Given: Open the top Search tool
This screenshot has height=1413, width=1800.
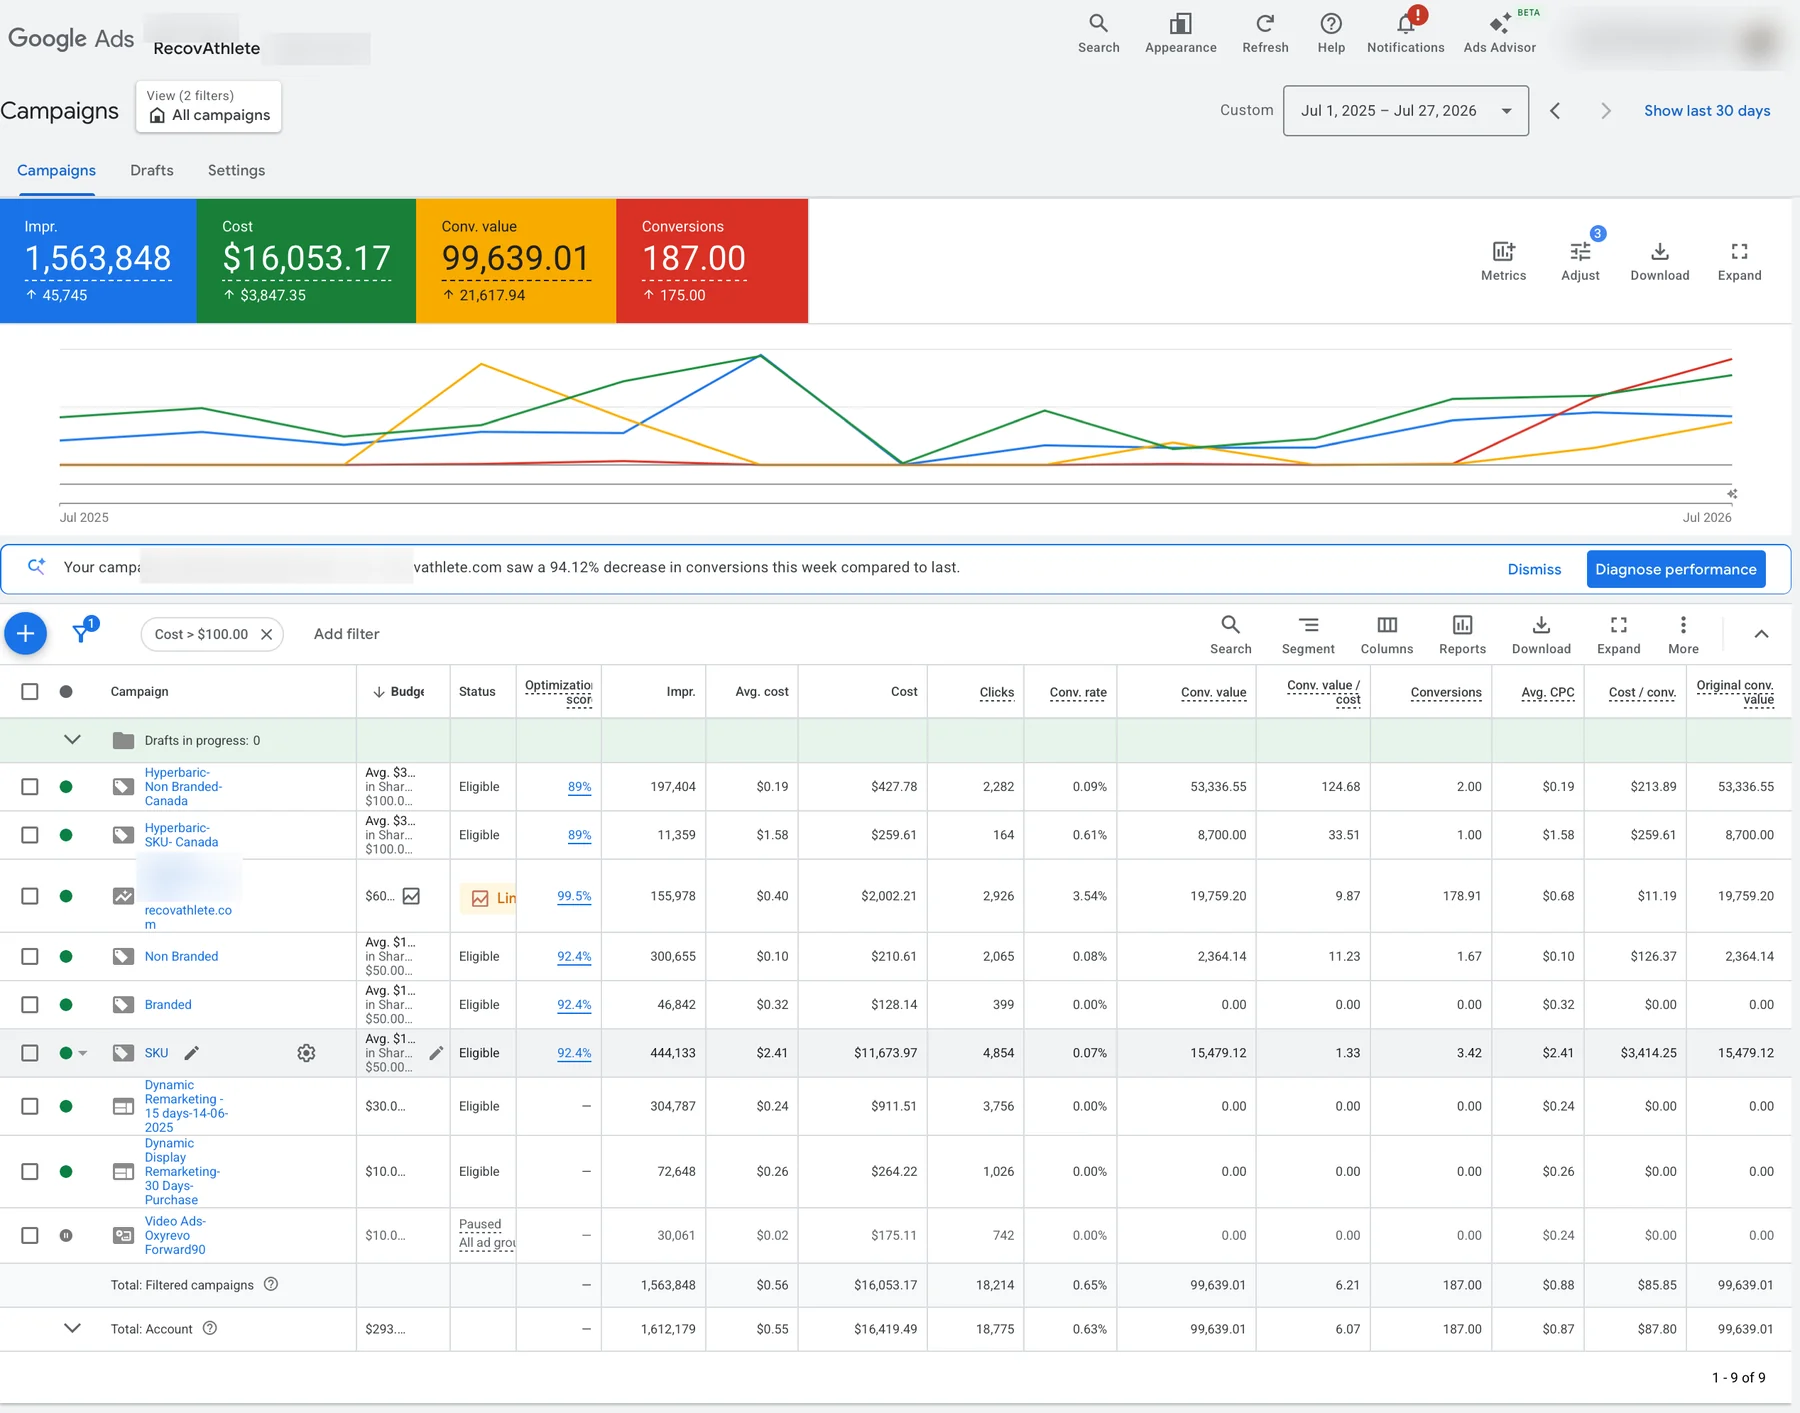Looking at the screenshot, I should coord(1098,33).
